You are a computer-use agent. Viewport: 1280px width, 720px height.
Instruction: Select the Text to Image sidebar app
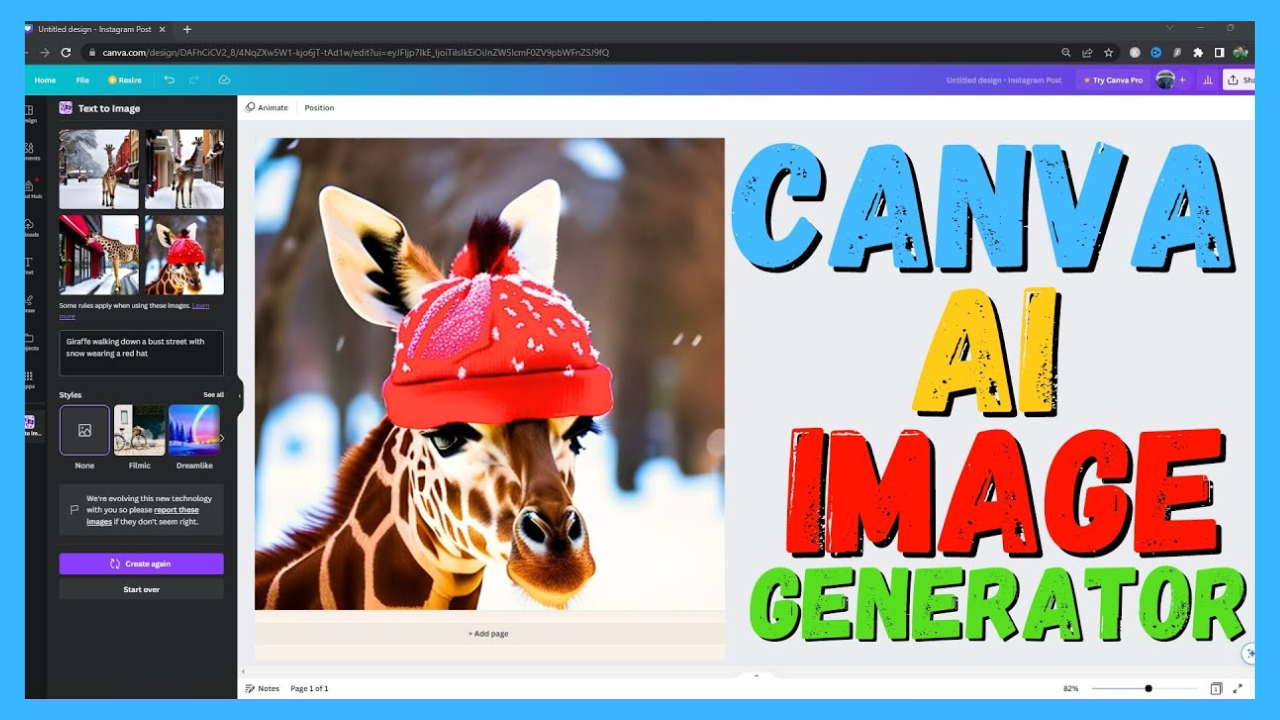click(31, 425)
